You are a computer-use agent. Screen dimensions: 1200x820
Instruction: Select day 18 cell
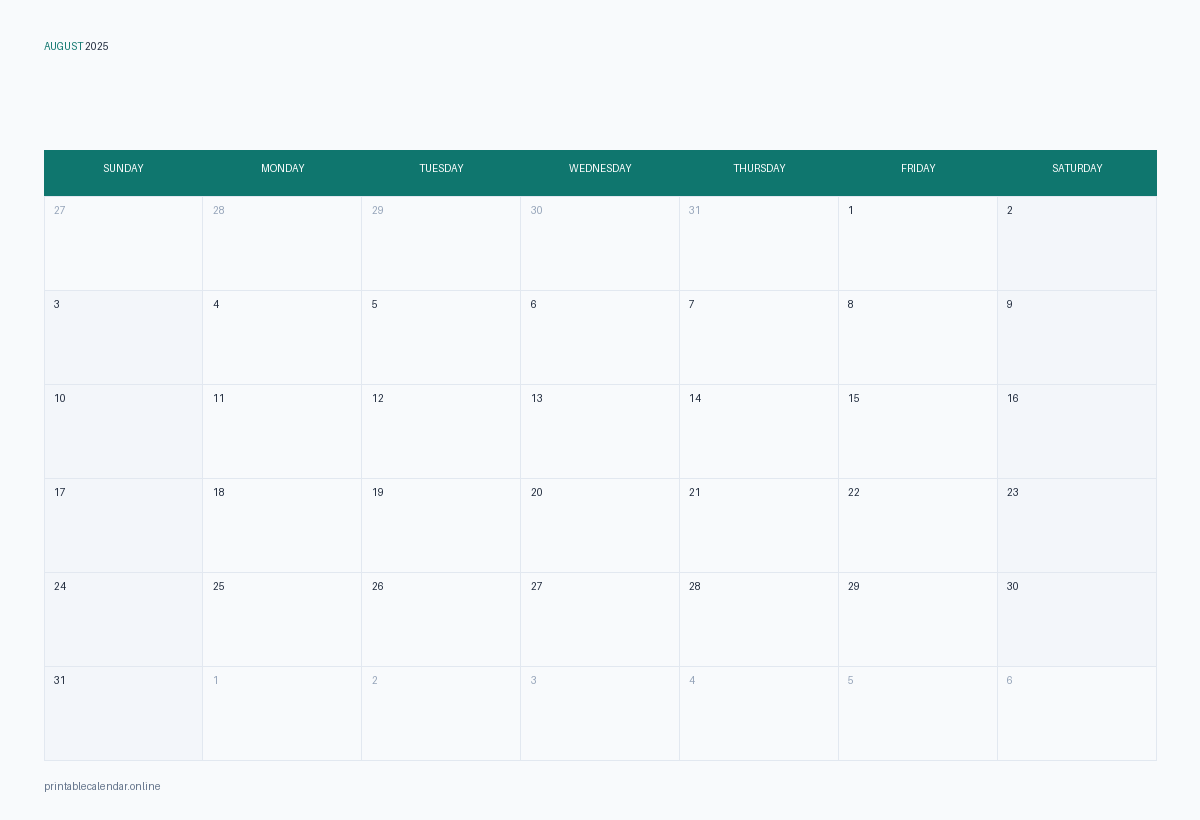(283, 526)
